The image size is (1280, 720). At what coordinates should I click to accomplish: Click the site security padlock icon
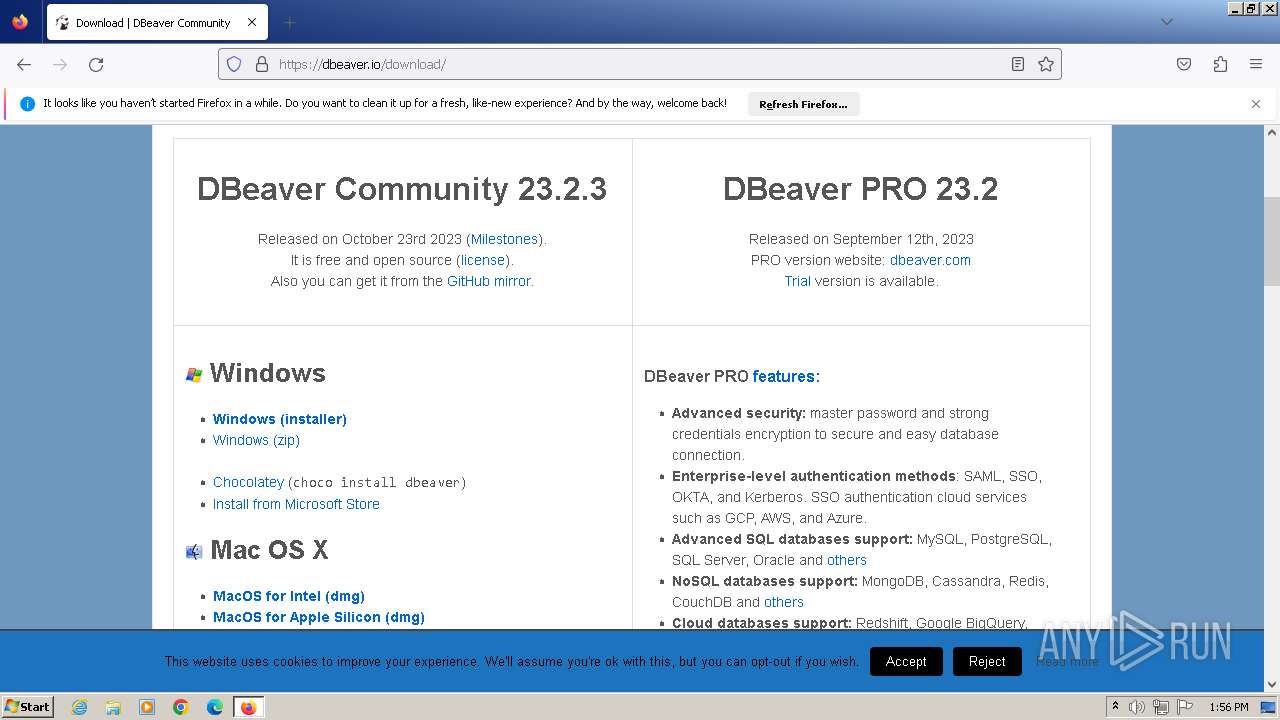click(262, 64)
